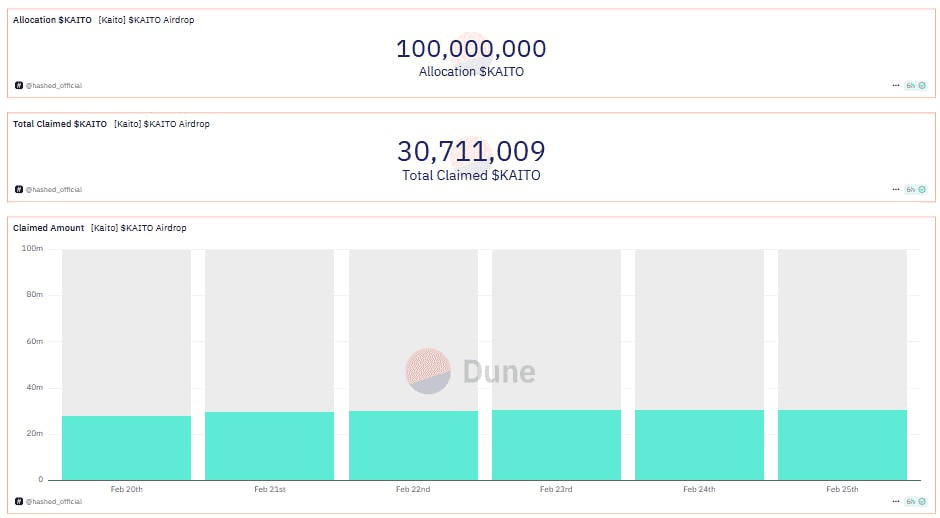
Task: Open @hashed_official profile link in Allocation panel
Action: coord(54,86)
